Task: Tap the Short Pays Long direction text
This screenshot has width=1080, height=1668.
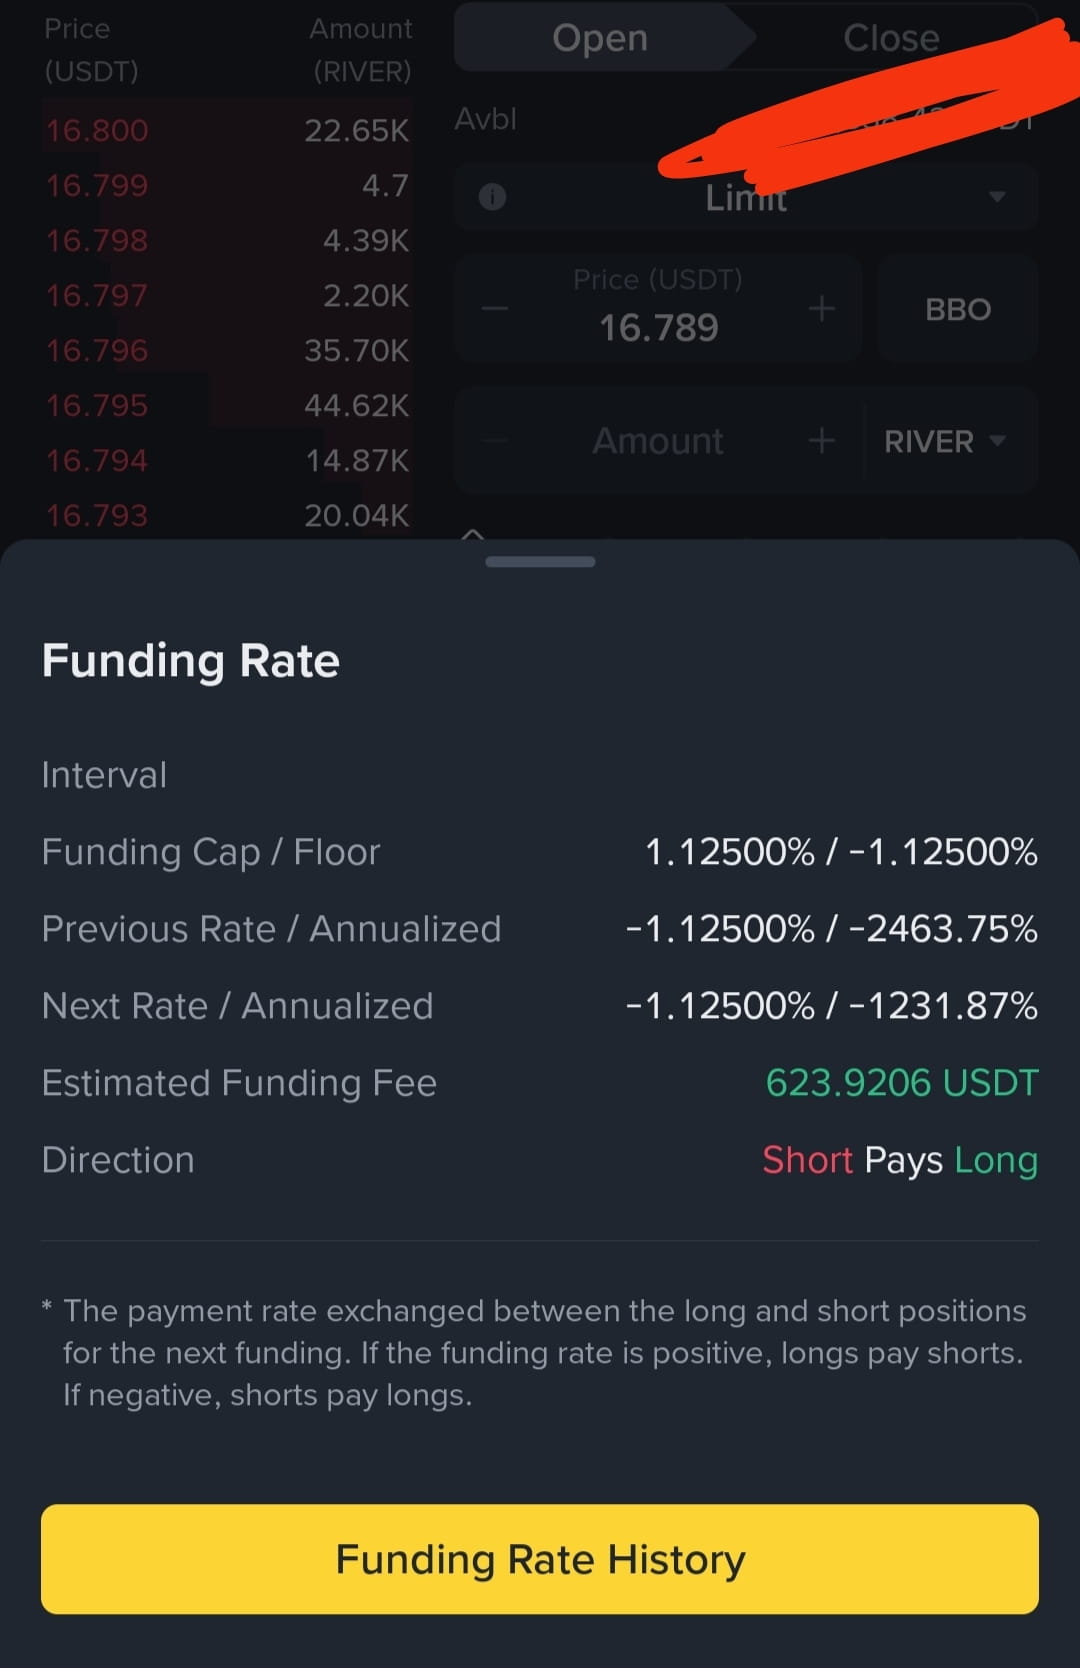Action: [x=900, y=1160]
